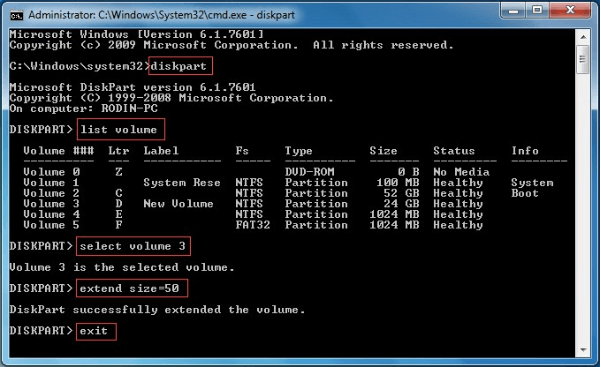The image size is (601, 367).
Task: Click the vertical scrollbar thumb
Action: (583, 59)
